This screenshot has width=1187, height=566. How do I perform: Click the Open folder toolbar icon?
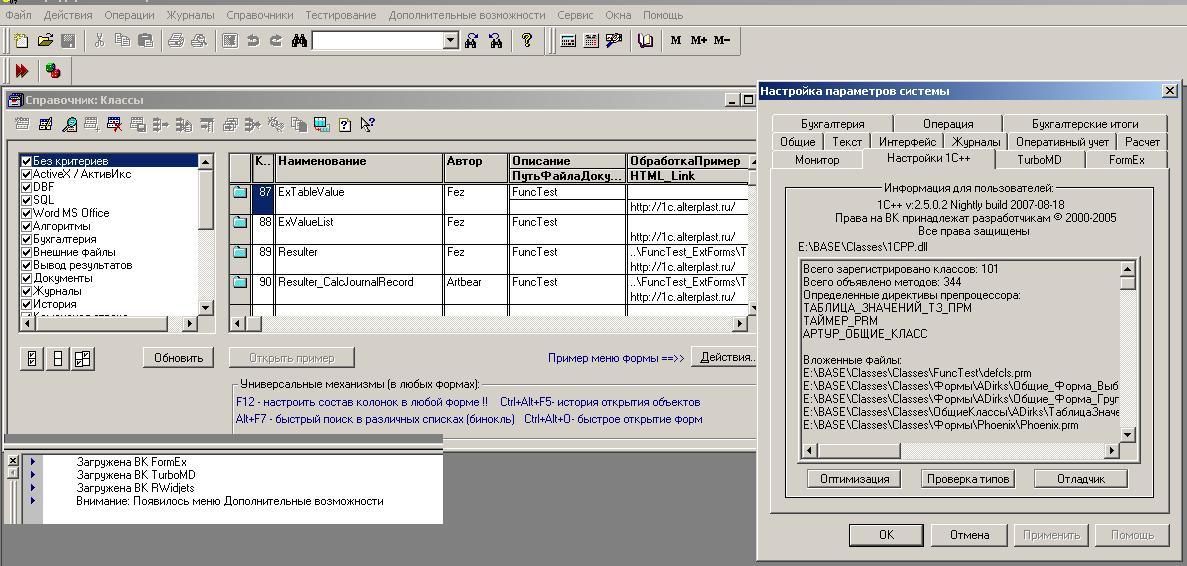[45, 41]
